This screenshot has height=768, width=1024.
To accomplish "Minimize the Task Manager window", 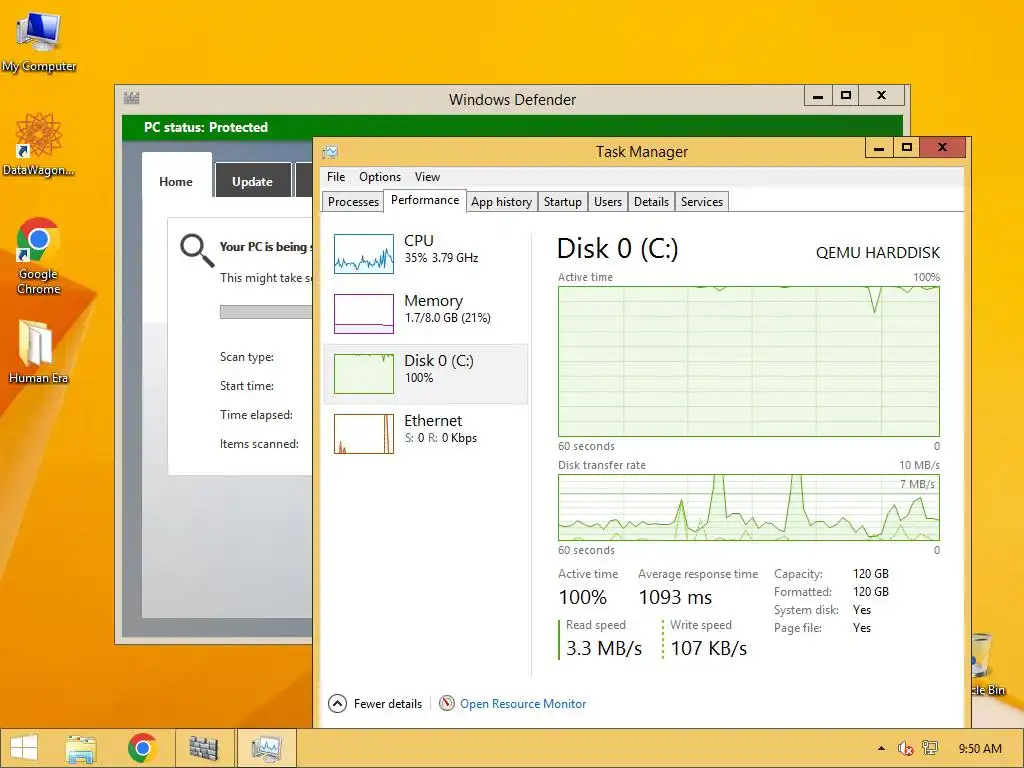I will tap(879, 148).
